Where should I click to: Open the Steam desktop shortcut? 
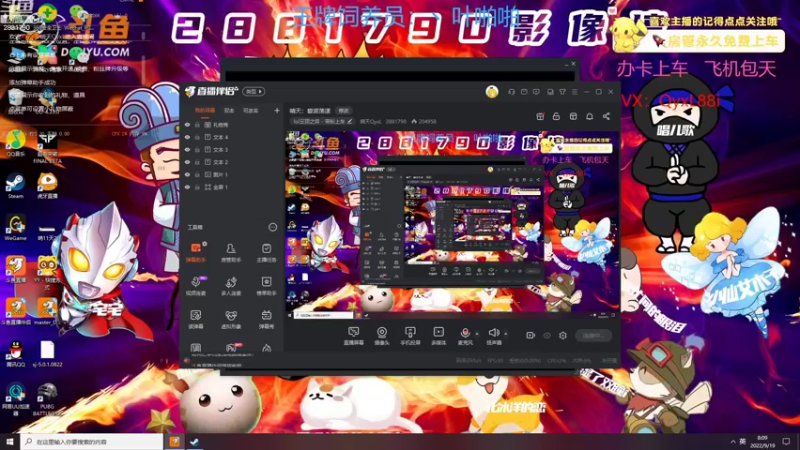point(15,186)
